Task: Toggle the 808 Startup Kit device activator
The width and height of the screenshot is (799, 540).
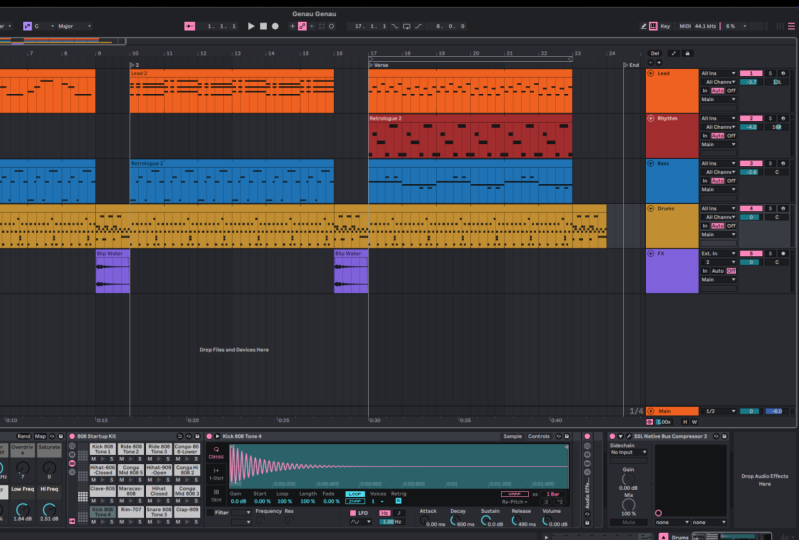Action: coord(72,437)
